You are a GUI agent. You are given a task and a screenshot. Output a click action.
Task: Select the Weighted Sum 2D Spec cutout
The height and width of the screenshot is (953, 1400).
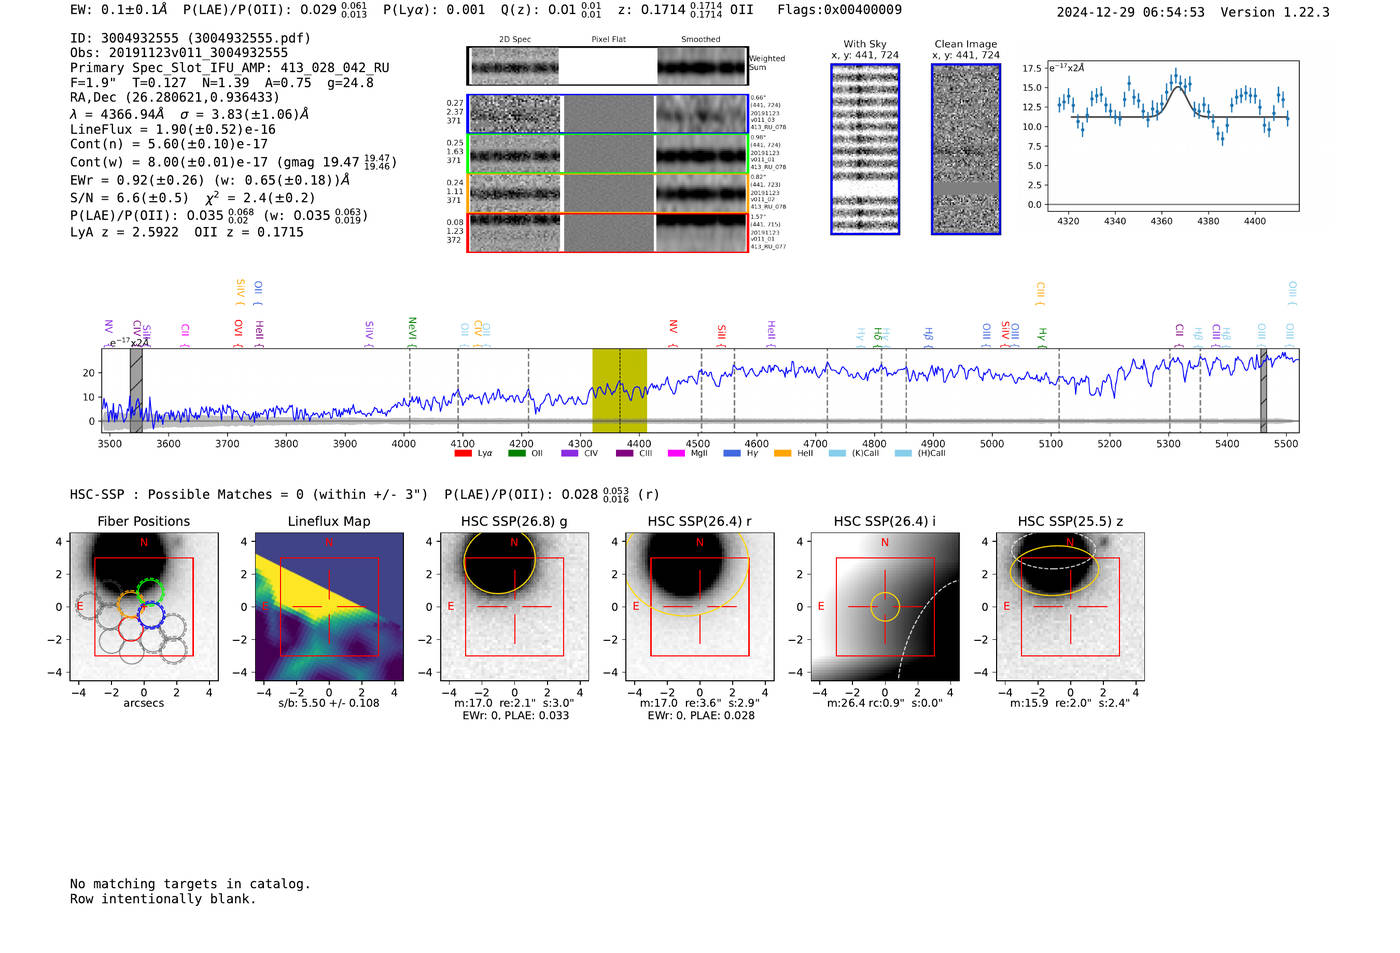pyautogui.click(x=514, y=67)
